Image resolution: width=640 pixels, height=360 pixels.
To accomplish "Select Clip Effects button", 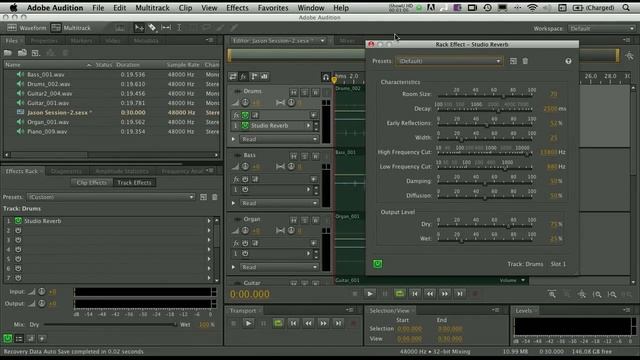I will [92, 182].
